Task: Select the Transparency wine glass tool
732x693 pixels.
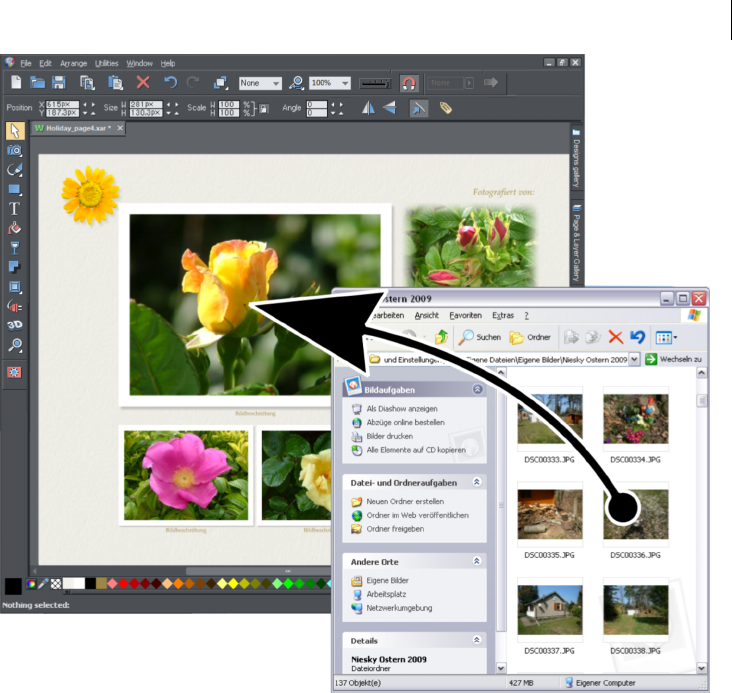Action: point(14,248)
